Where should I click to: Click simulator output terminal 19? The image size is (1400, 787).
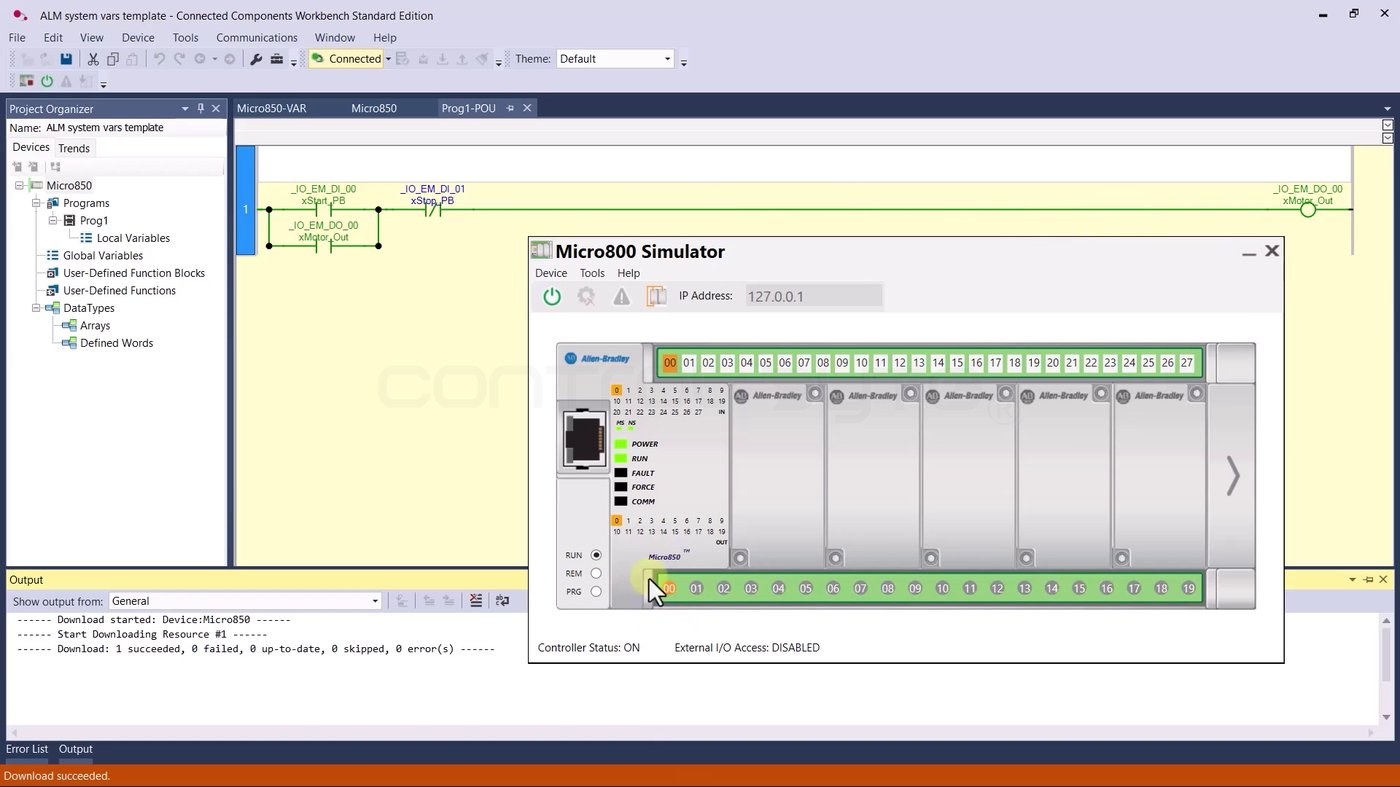click(x=1189, y=589)
